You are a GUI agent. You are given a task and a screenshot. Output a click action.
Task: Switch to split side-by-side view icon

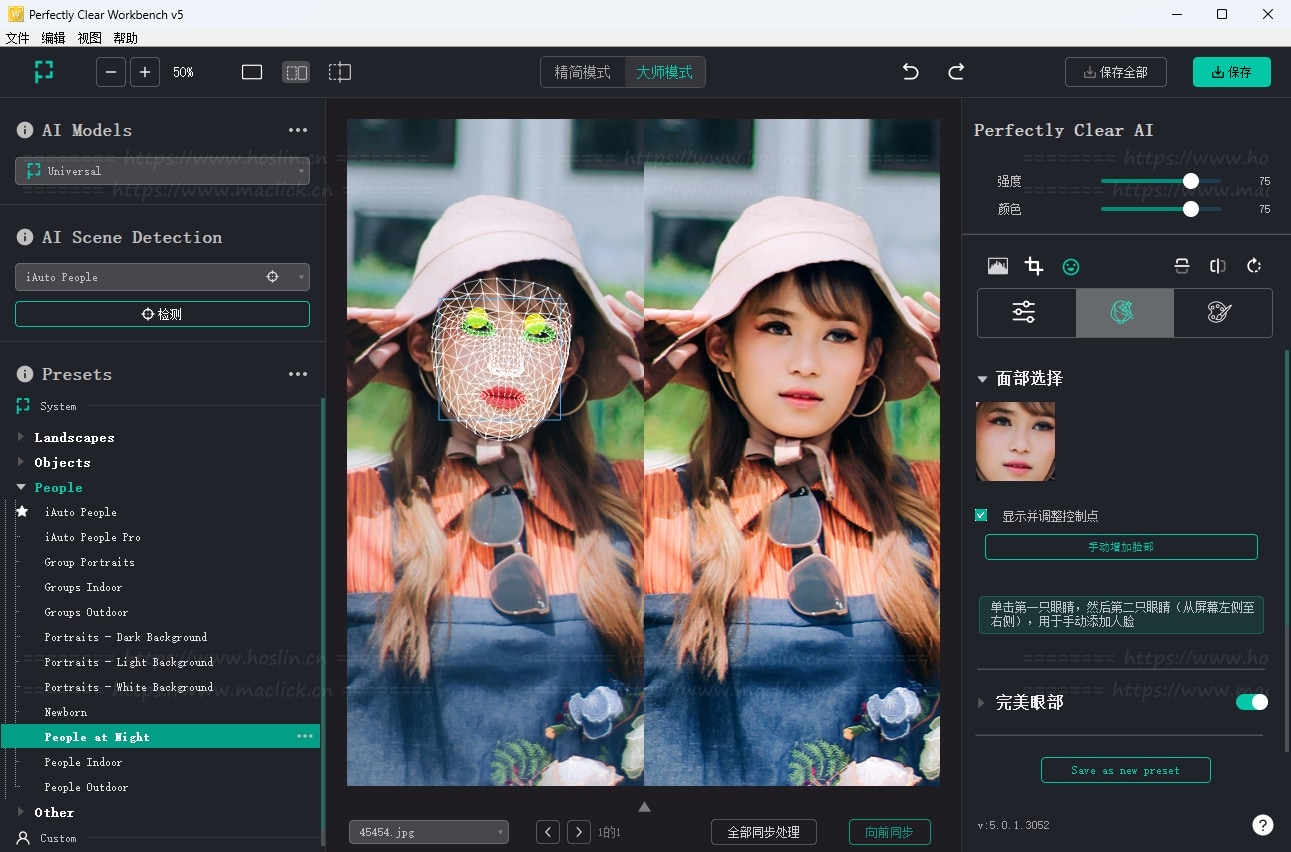pyautogui.click(x=296, y=72)
